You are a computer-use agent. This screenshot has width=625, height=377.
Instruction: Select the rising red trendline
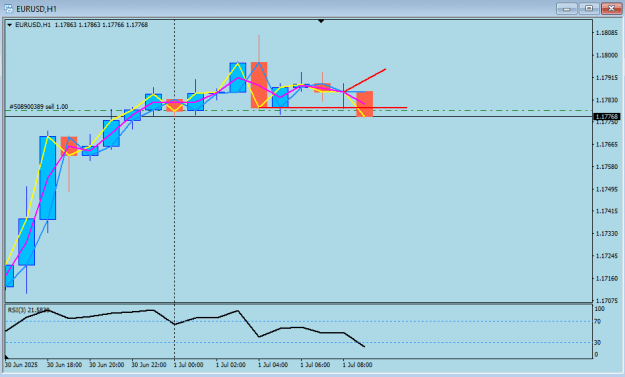point(365,80)
